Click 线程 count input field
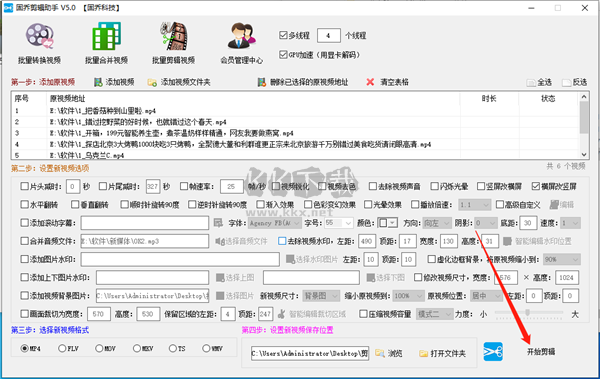Image resolution: width=600 pixels, height=379 pixels. 328,36
